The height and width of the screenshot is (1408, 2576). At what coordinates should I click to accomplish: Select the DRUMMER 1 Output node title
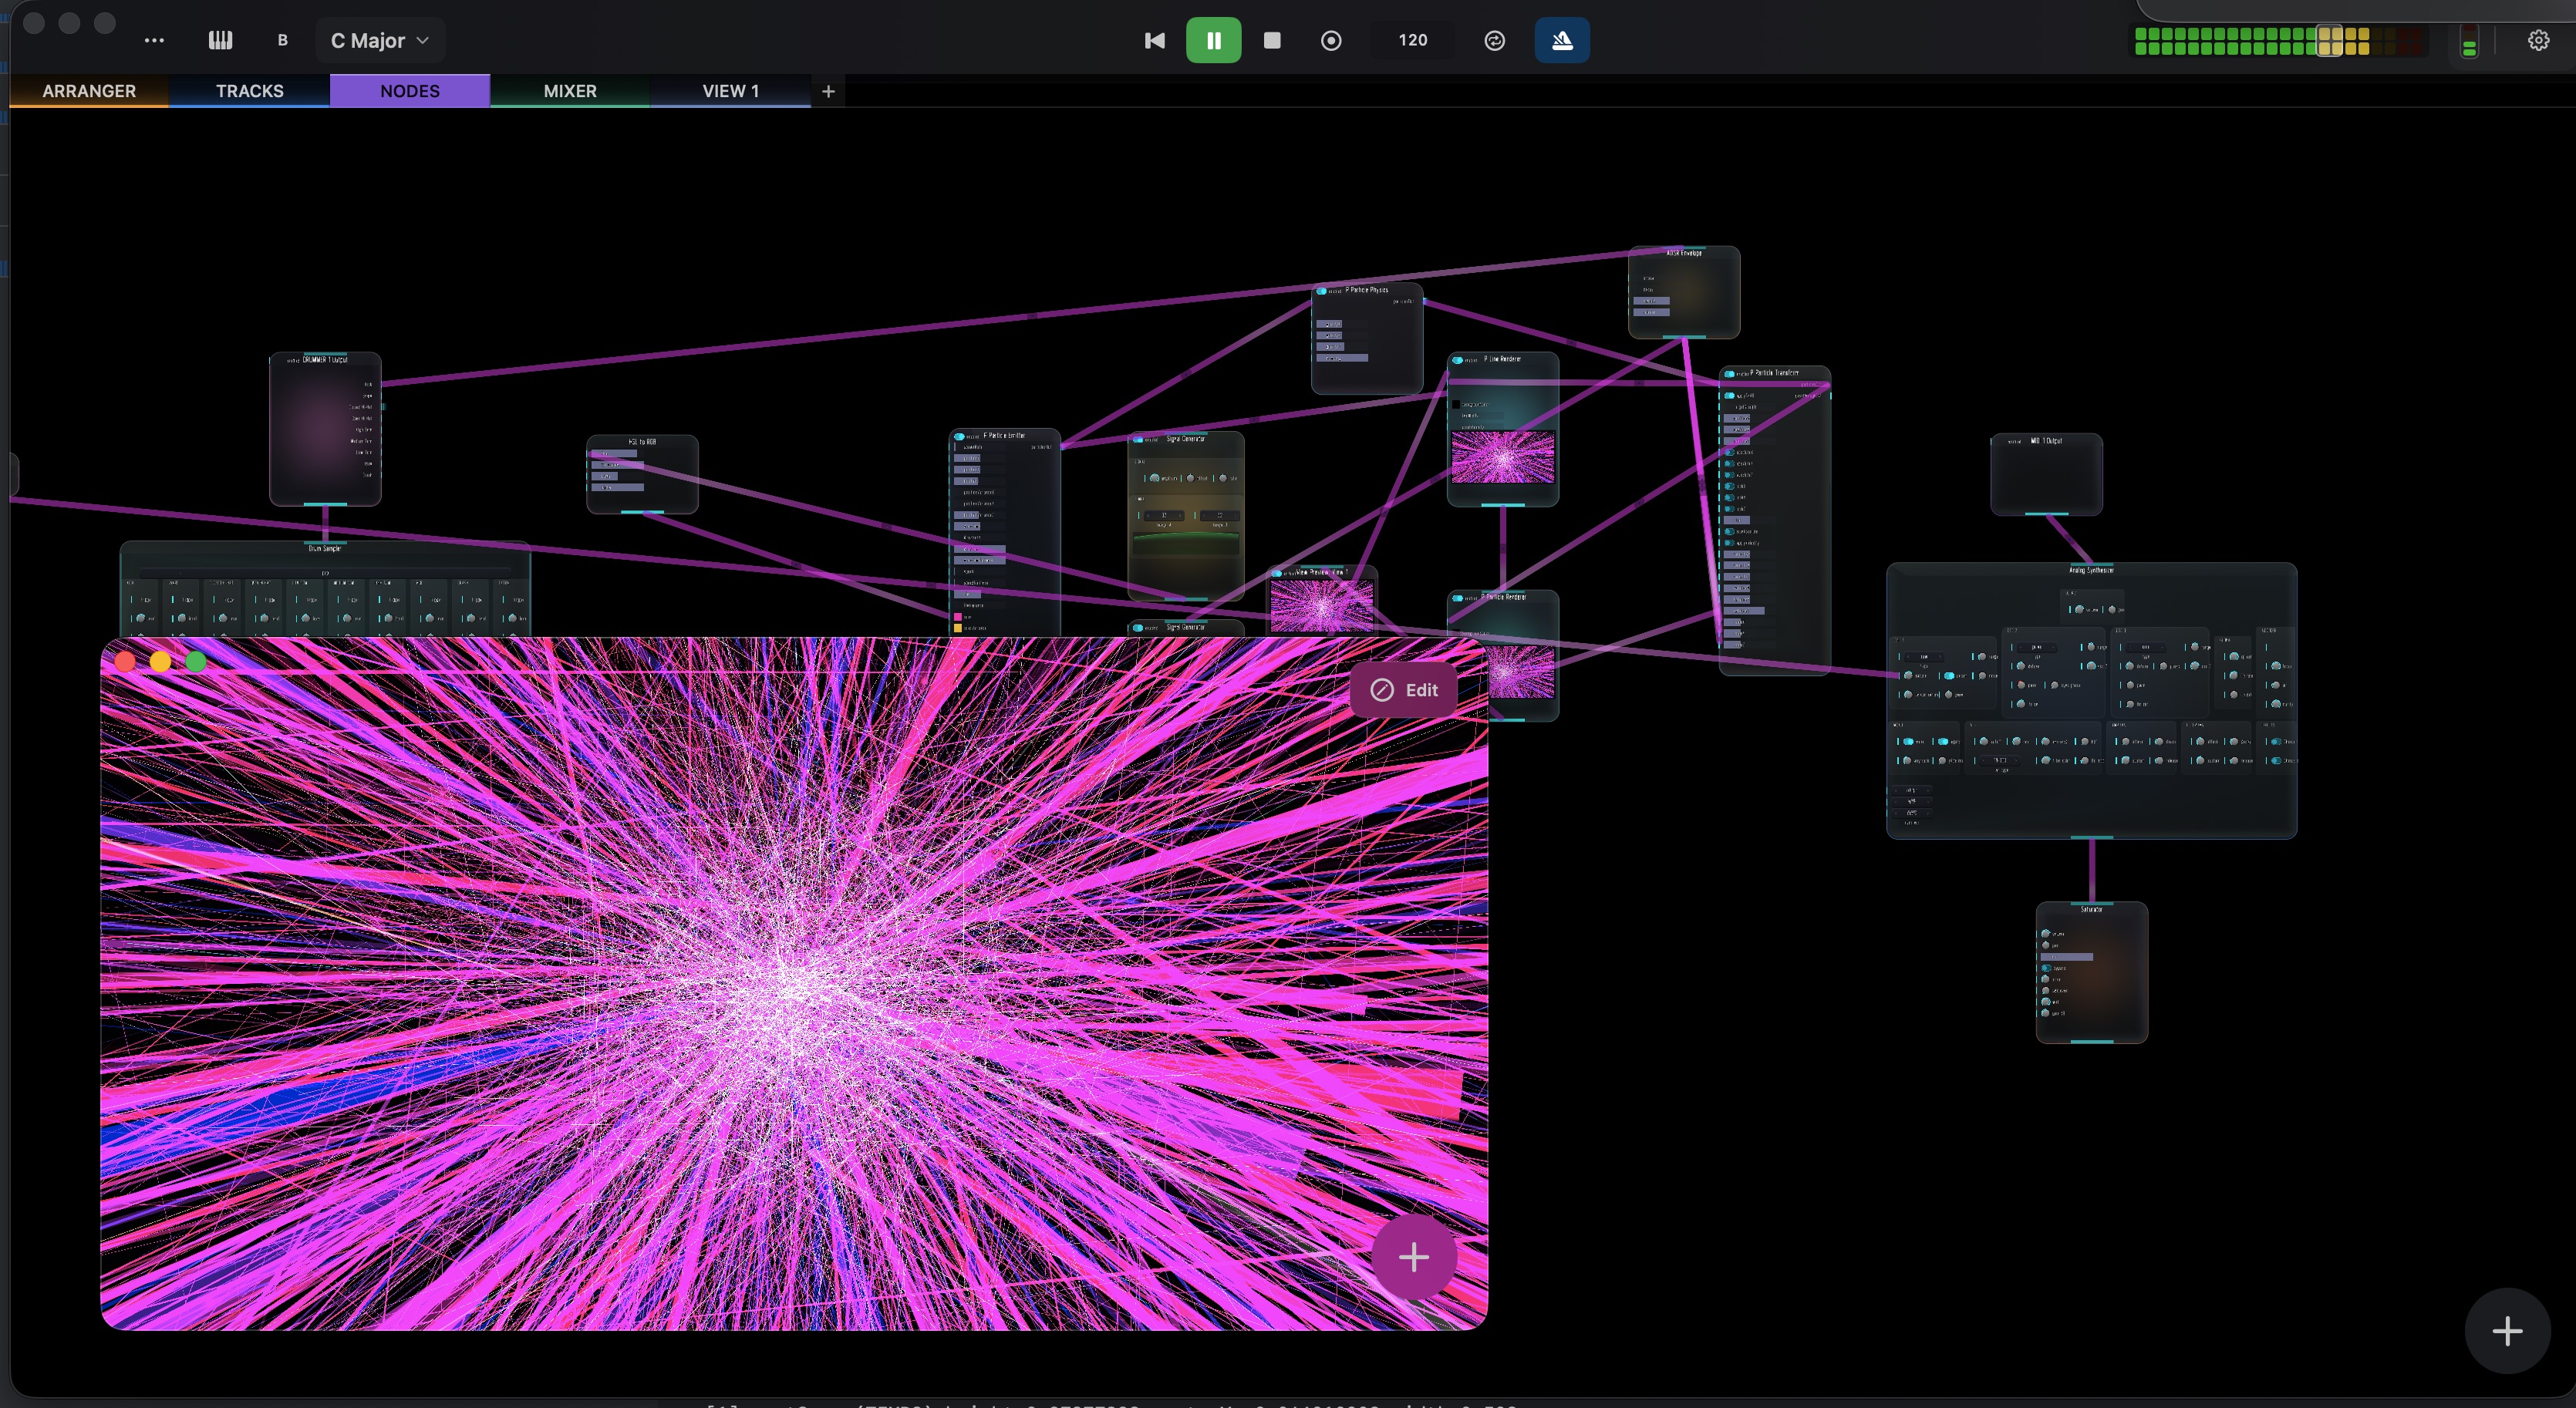click(x=325, y=359)
